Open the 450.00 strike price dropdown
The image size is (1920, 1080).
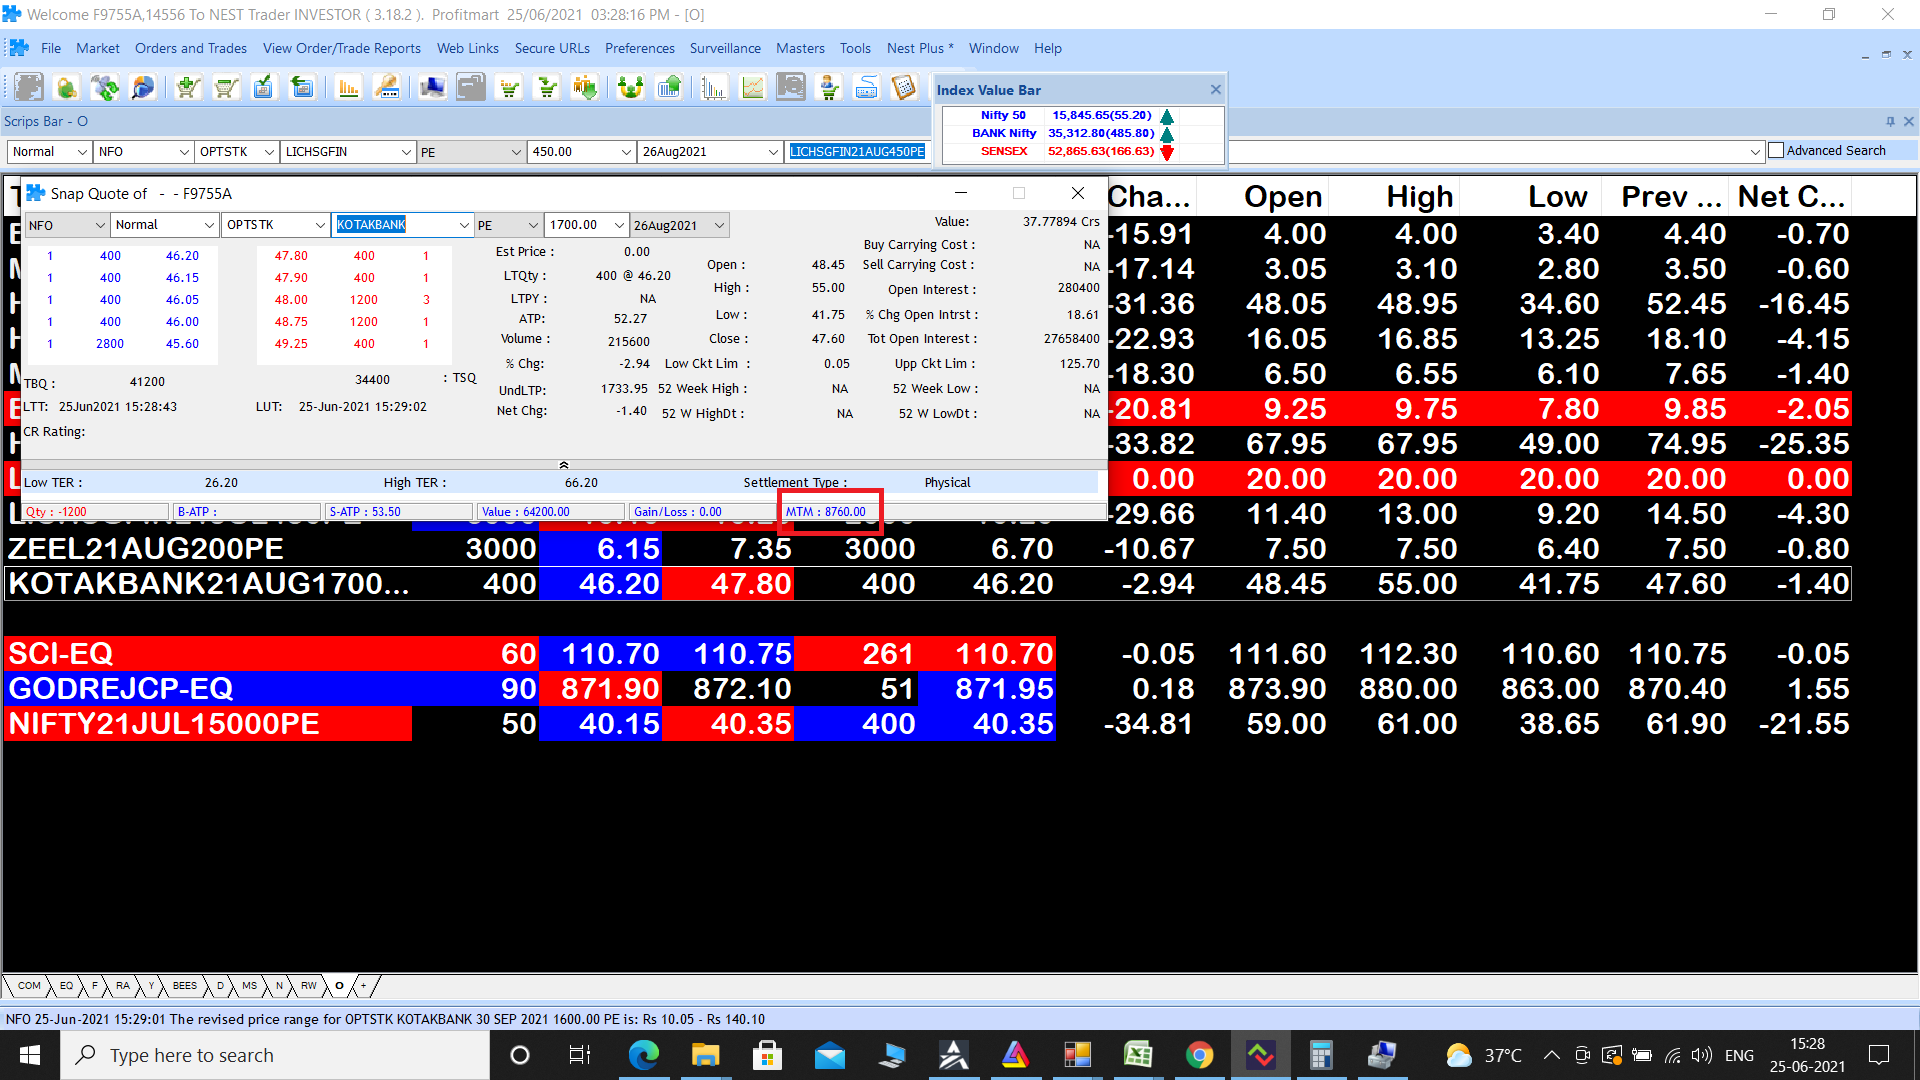coord(626,152)
